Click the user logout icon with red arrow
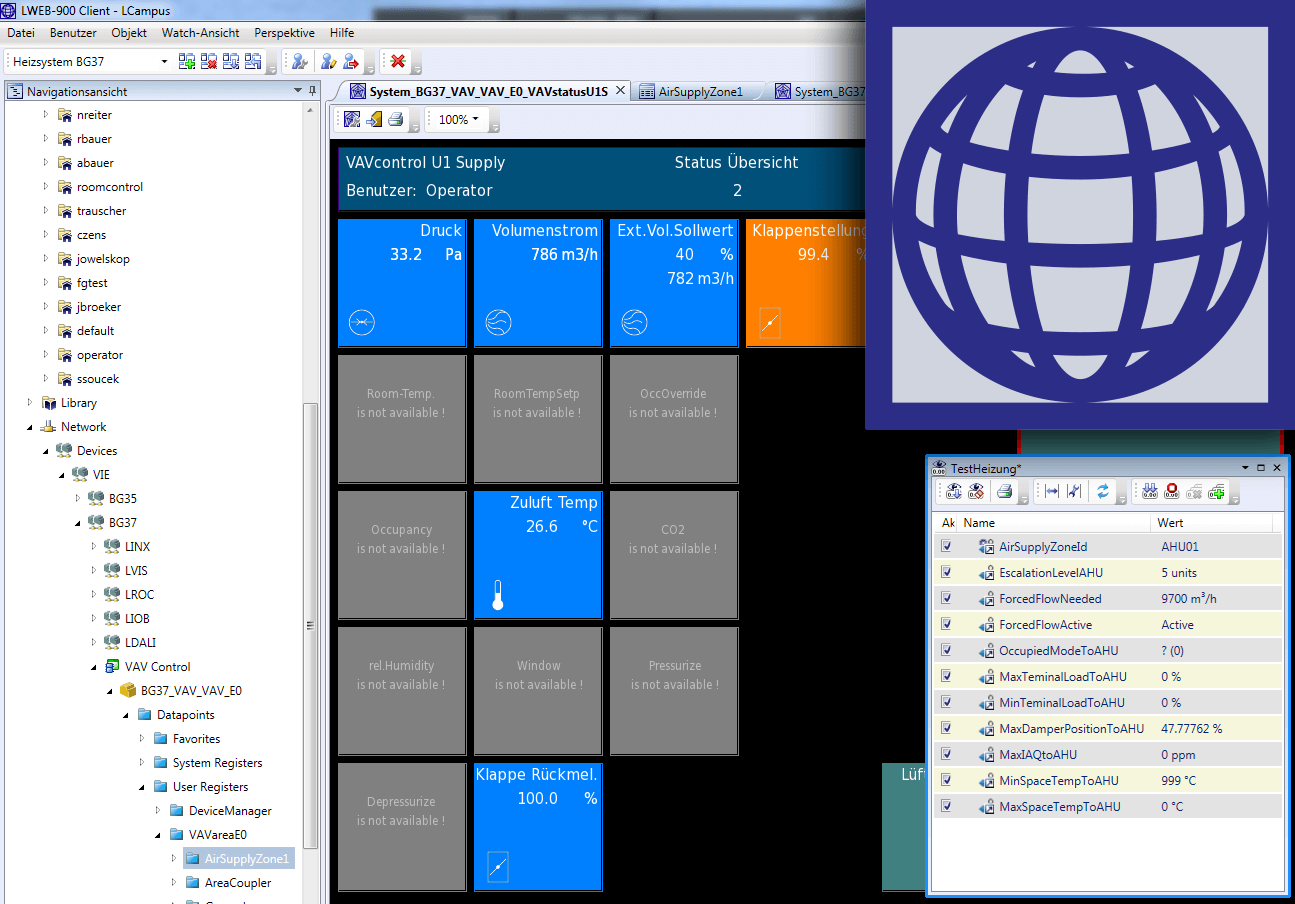This screenshot has height=904, width=1295. pyautogui.click(x=351, y=62)
